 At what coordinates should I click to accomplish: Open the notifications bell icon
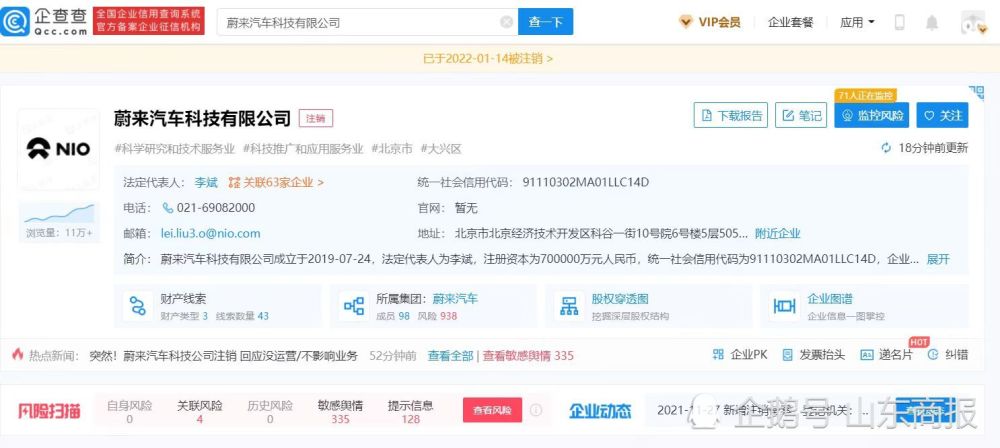(x=932, y=22)
